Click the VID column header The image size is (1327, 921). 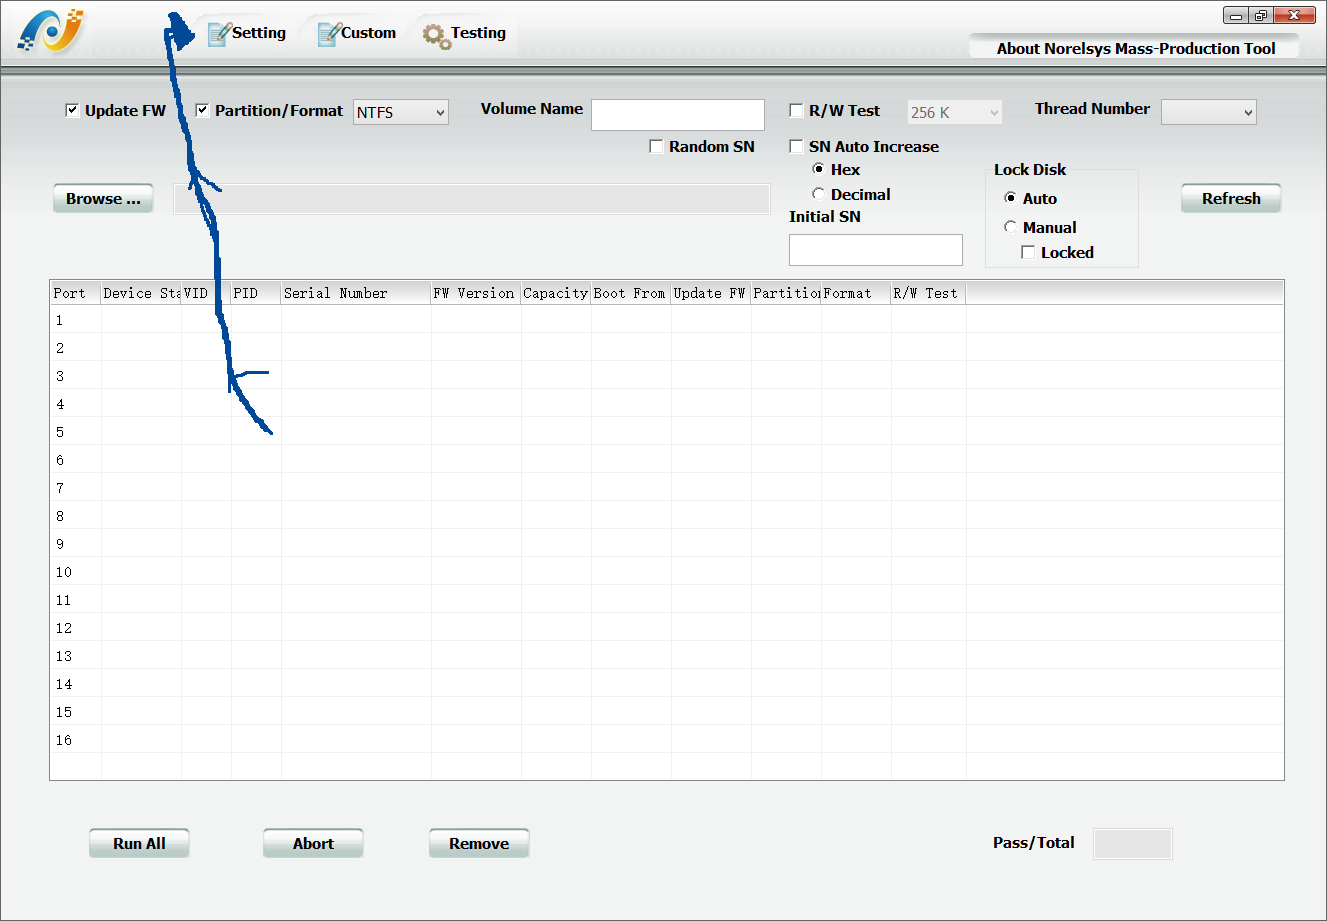206,293
